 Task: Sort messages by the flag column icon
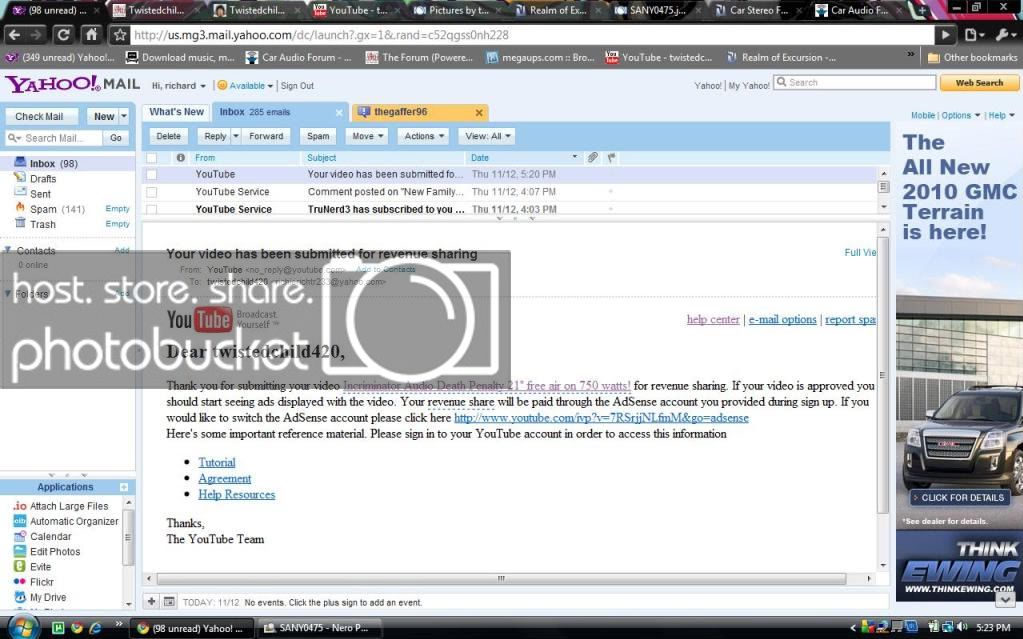click(611, 157)
